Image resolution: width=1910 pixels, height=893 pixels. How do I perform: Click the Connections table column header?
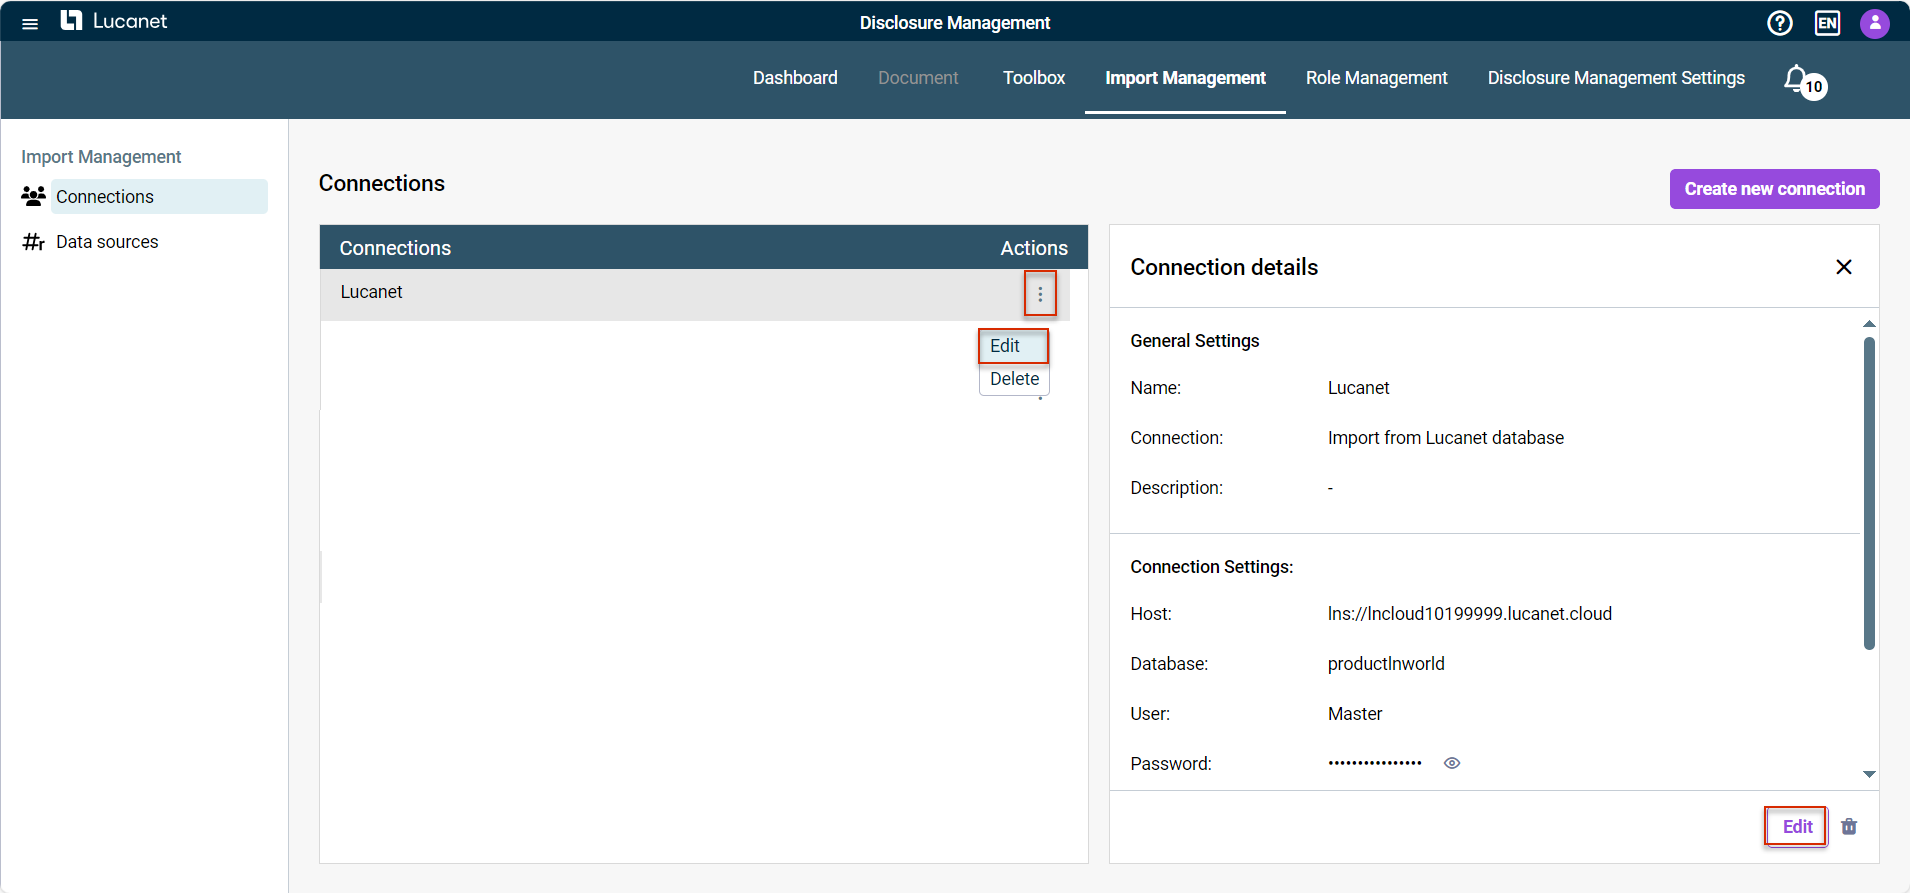tap(395, 248)
